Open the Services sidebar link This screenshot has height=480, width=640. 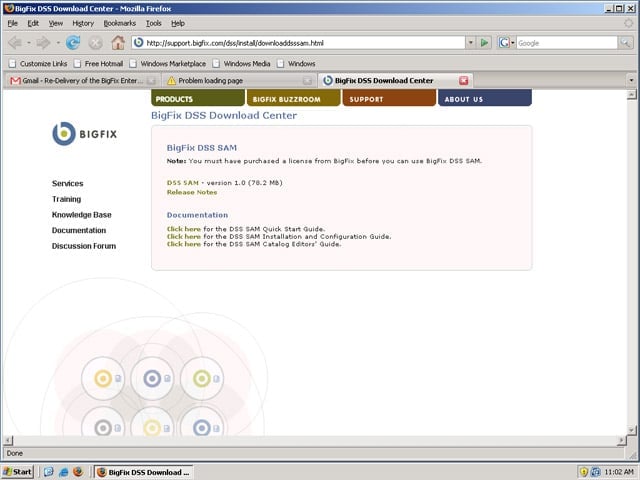[67, 183]
